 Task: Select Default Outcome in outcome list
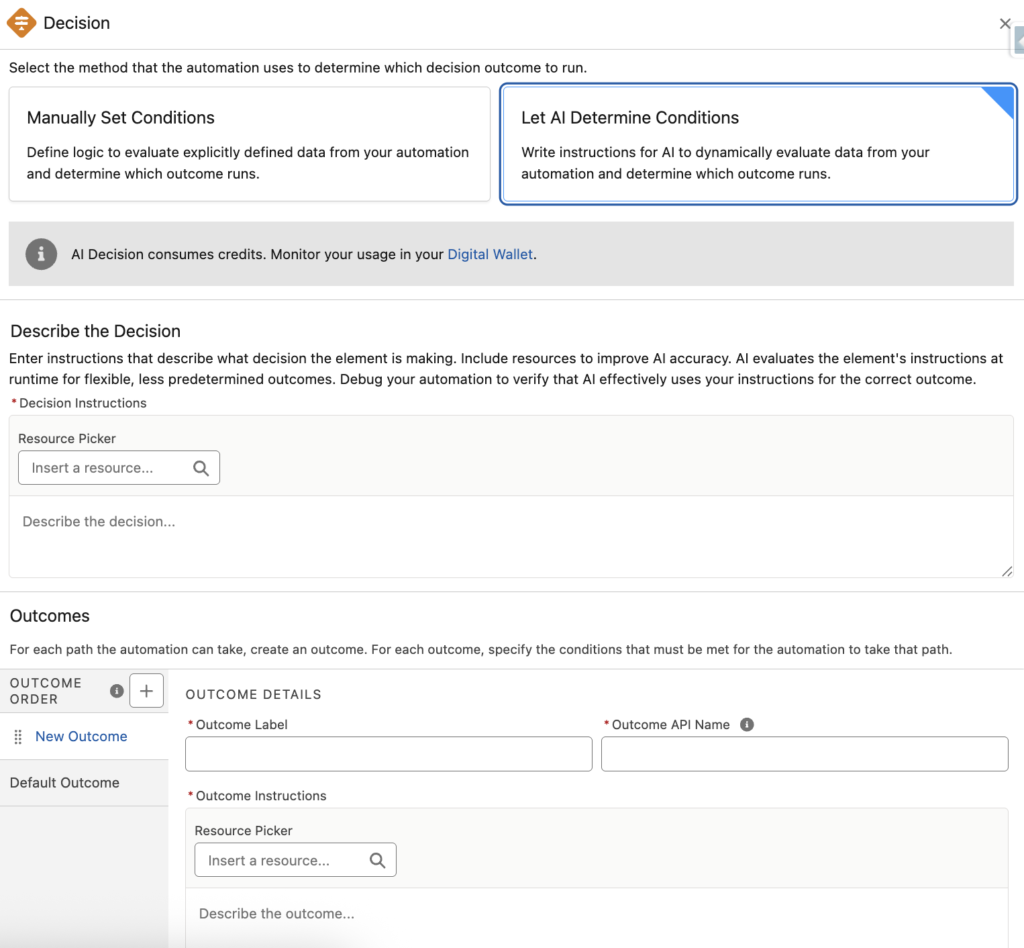65,783
